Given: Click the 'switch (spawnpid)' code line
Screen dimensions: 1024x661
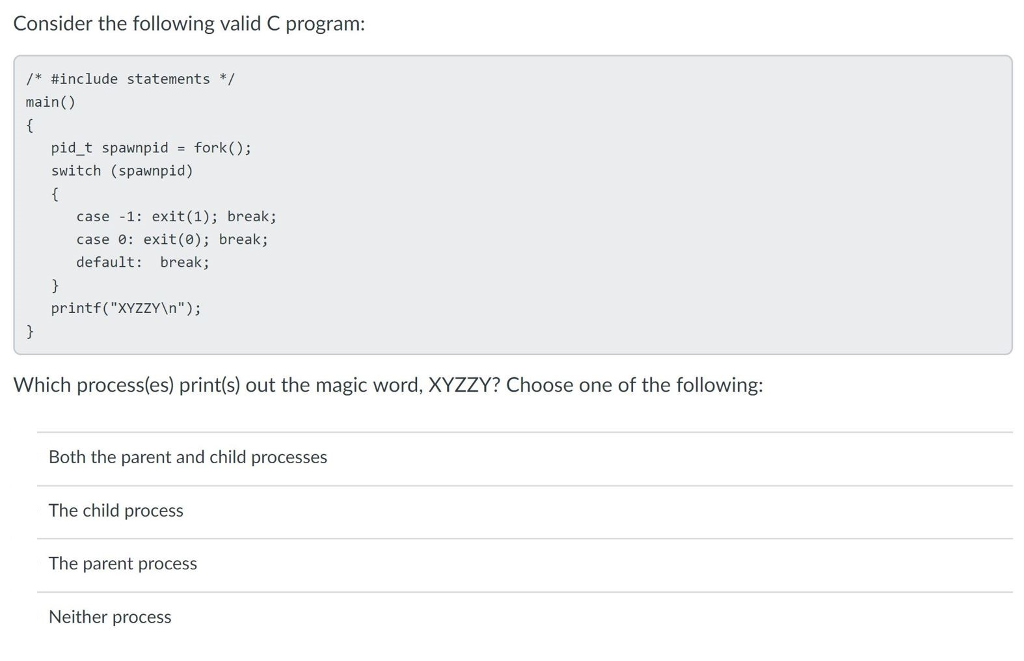Looking at the screenshot, I should tap(122, 171).
